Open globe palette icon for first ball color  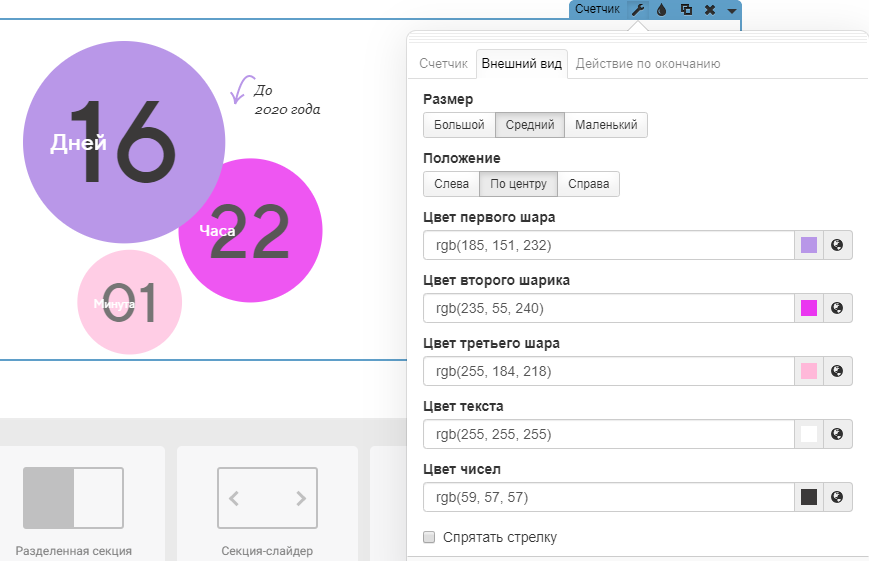838,245
